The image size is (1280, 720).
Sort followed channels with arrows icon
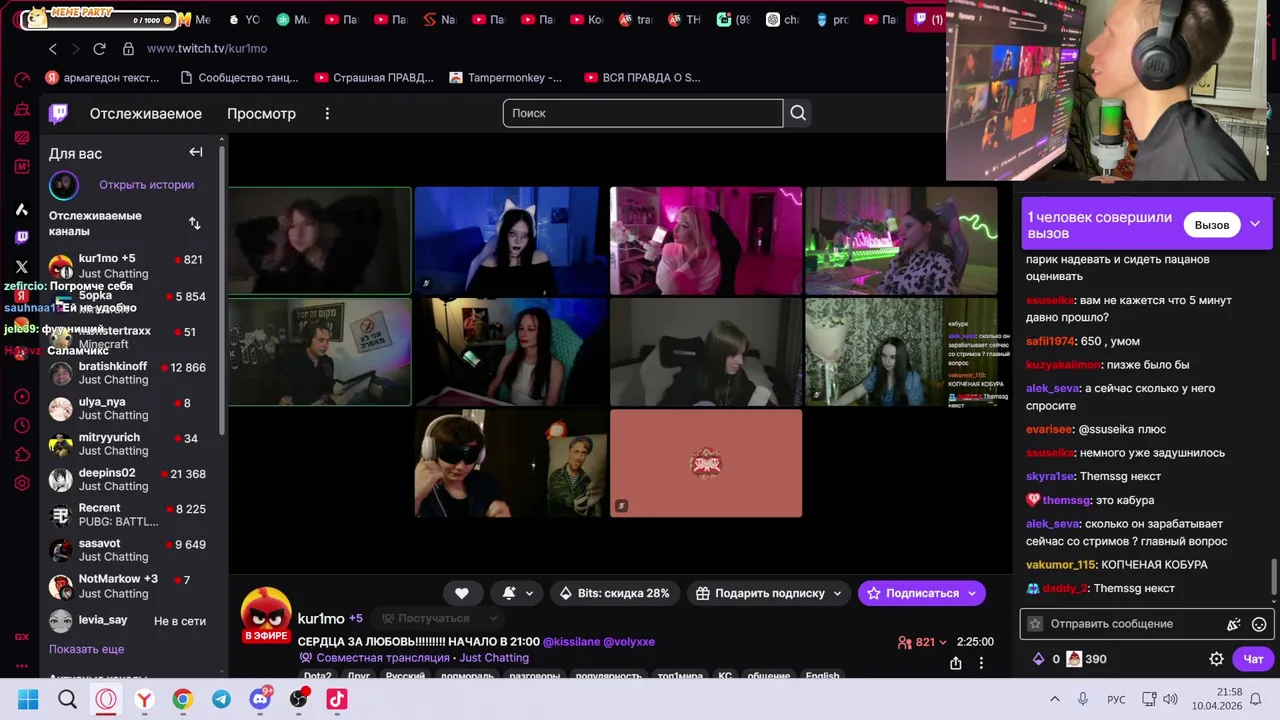coord(194,223)
